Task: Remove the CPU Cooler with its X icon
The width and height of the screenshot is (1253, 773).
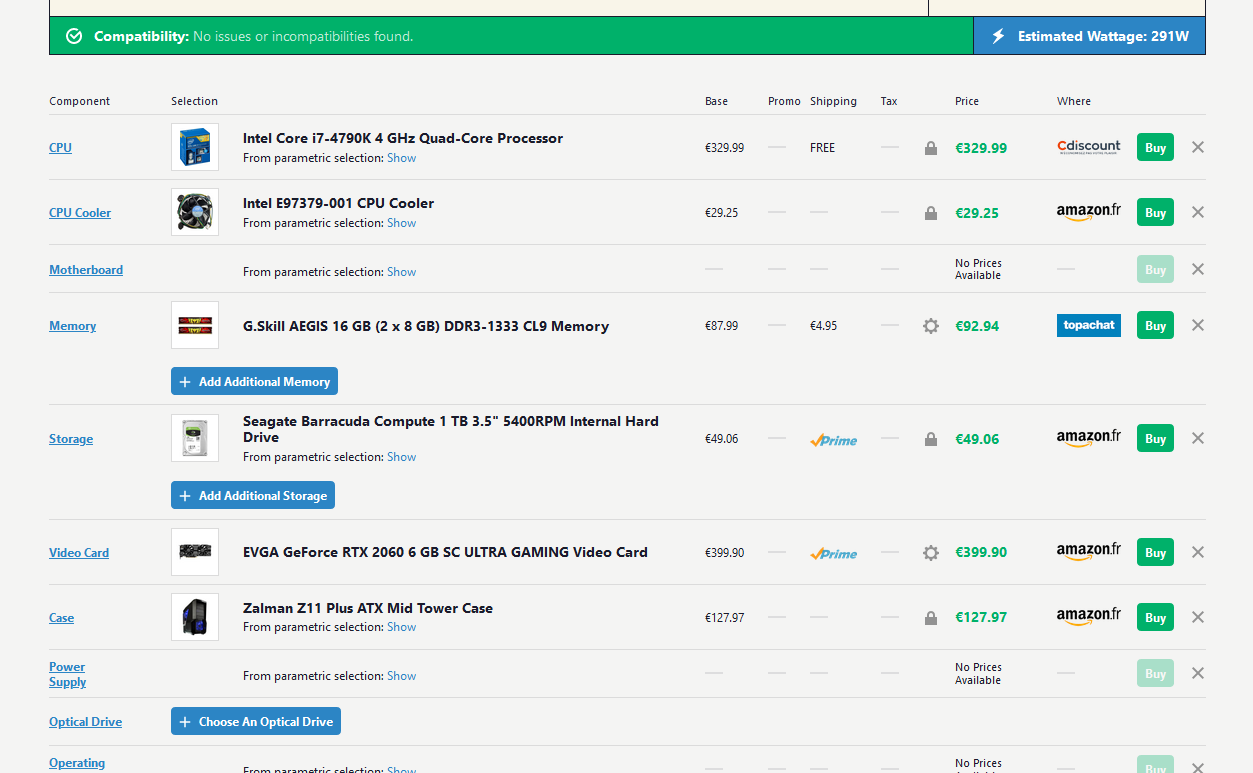Action: pos(1198,212)
